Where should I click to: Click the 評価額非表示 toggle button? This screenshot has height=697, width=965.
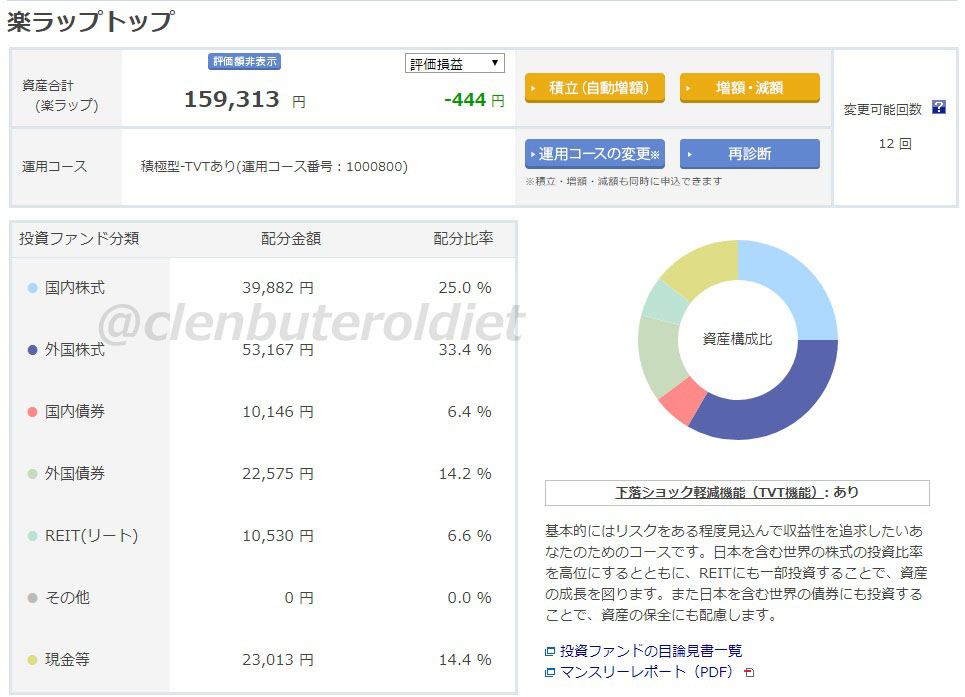tap(244, 62)
